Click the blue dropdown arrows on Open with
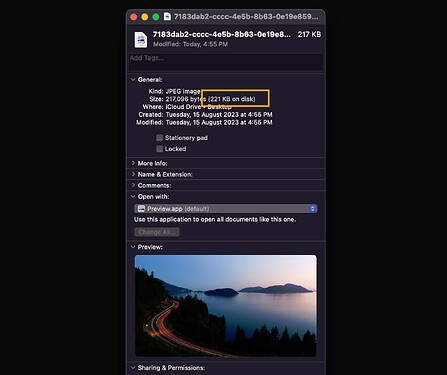 pyautogui.click(x=313, y=209)
